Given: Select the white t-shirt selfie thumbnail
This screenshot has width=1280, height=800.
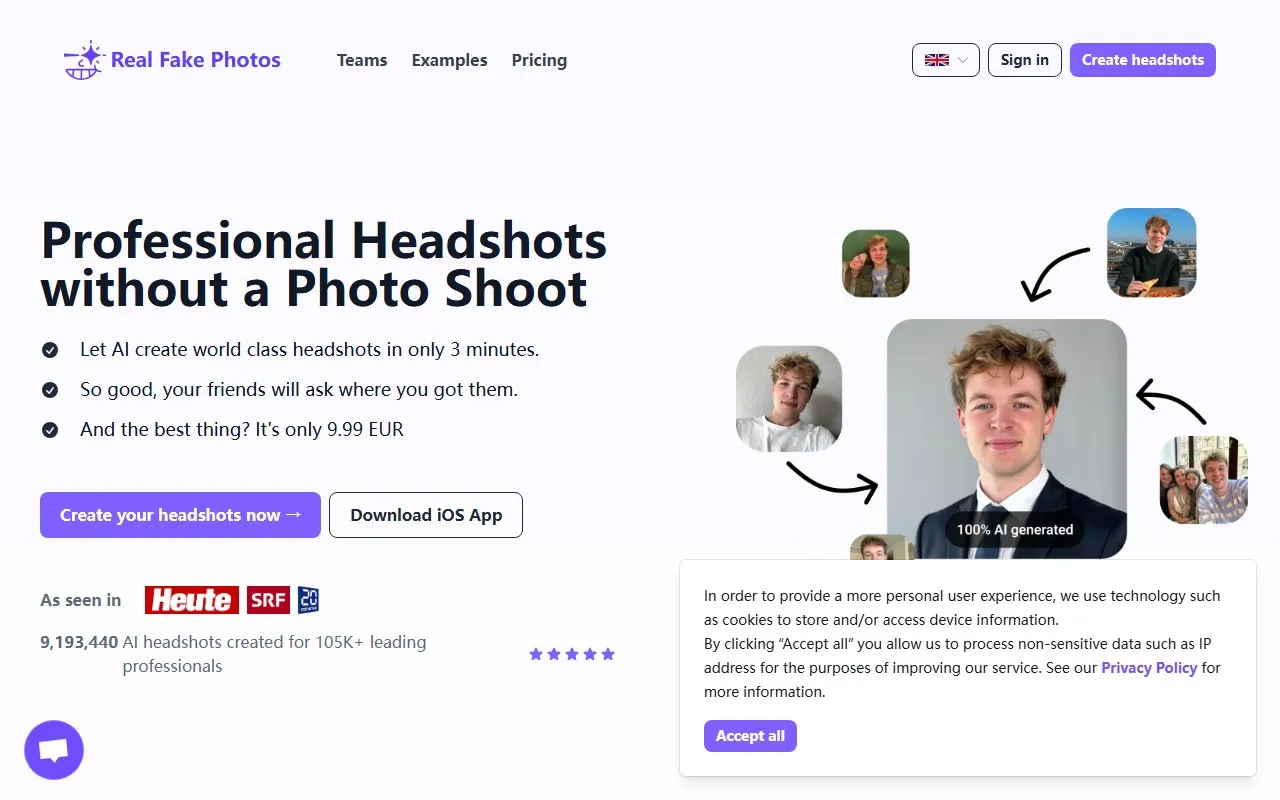Looking at the screenshot, I should (x=789, y=398).
